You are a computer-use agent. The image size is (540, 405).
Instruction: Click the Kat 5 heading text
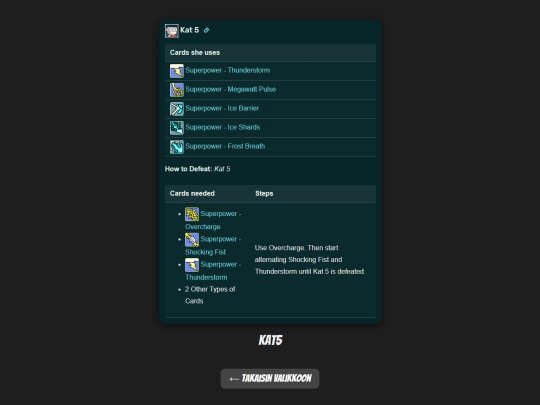[x=189, y=30]
